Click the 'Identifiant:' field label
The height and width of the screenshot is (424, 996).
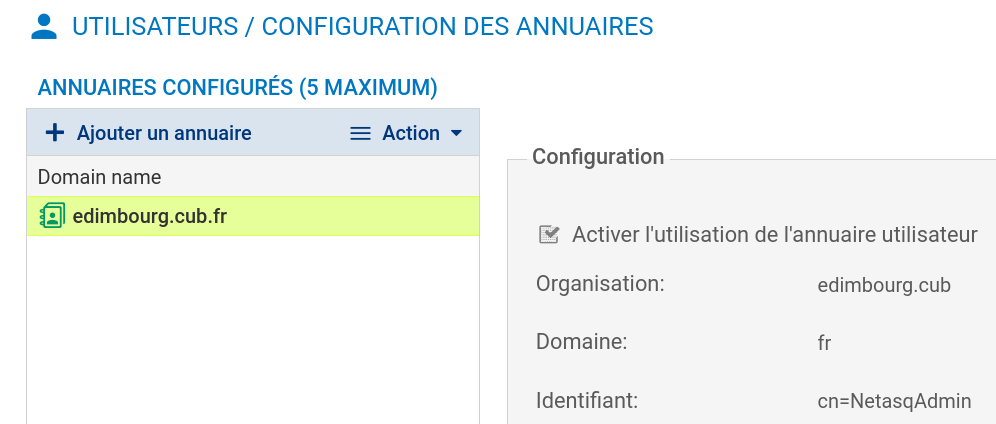587,401
